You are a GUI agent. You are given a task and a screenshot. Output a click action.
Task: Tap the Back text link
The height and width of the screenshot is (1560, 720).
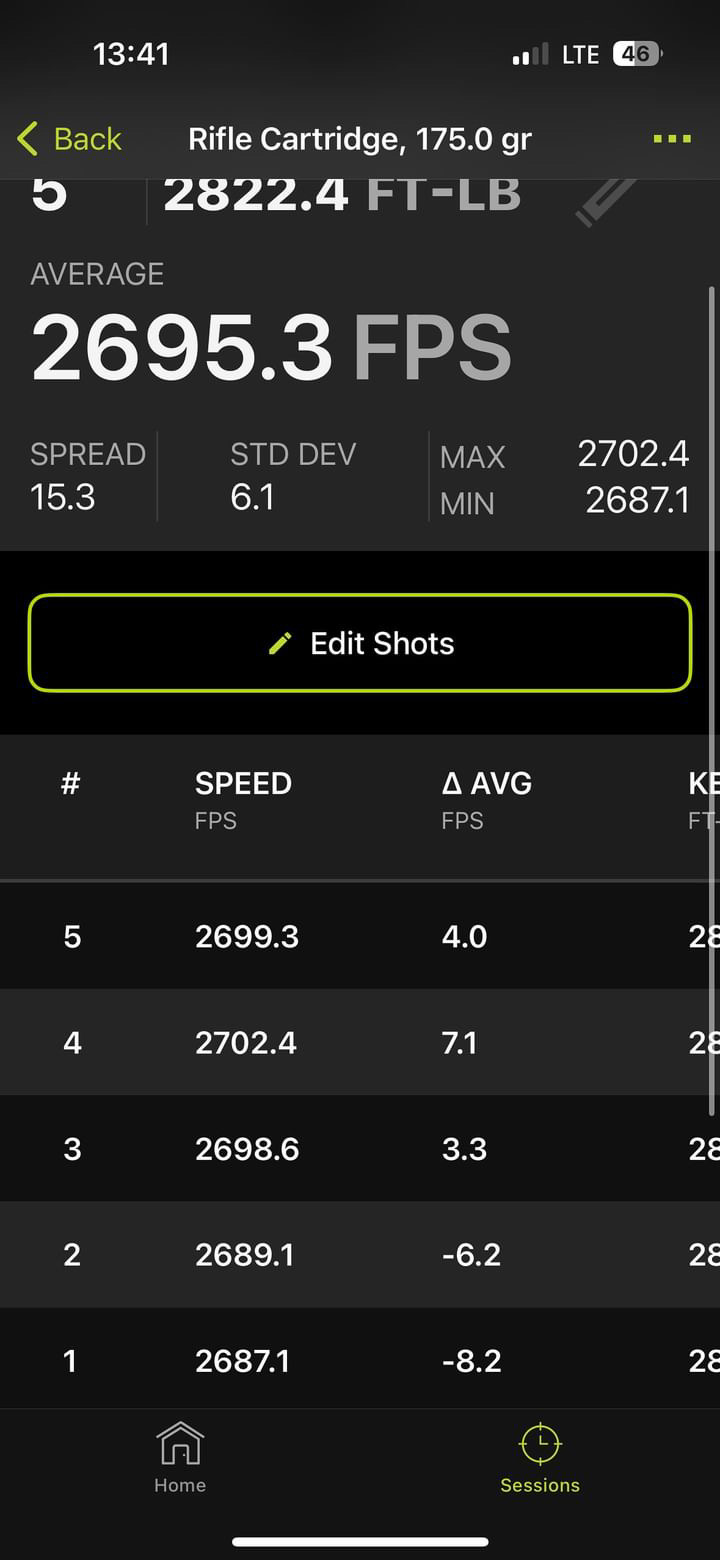pyautogui.click(x=87, y=139)
